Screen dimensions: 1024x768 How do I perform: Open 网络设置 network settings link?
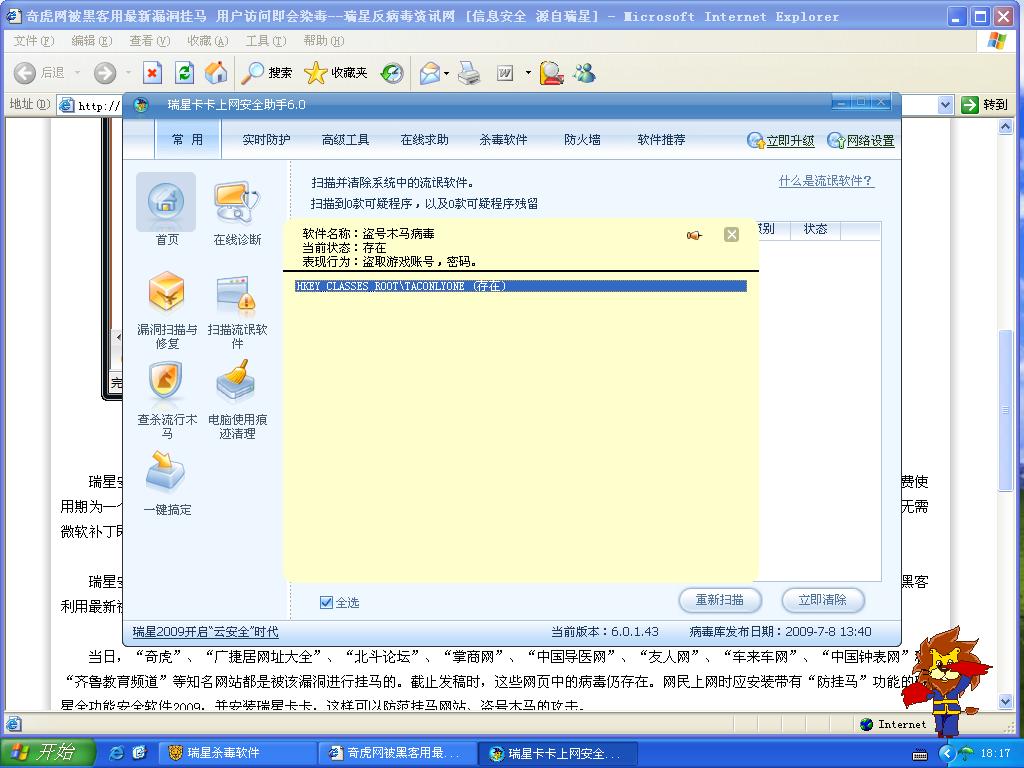click(861, 140)
